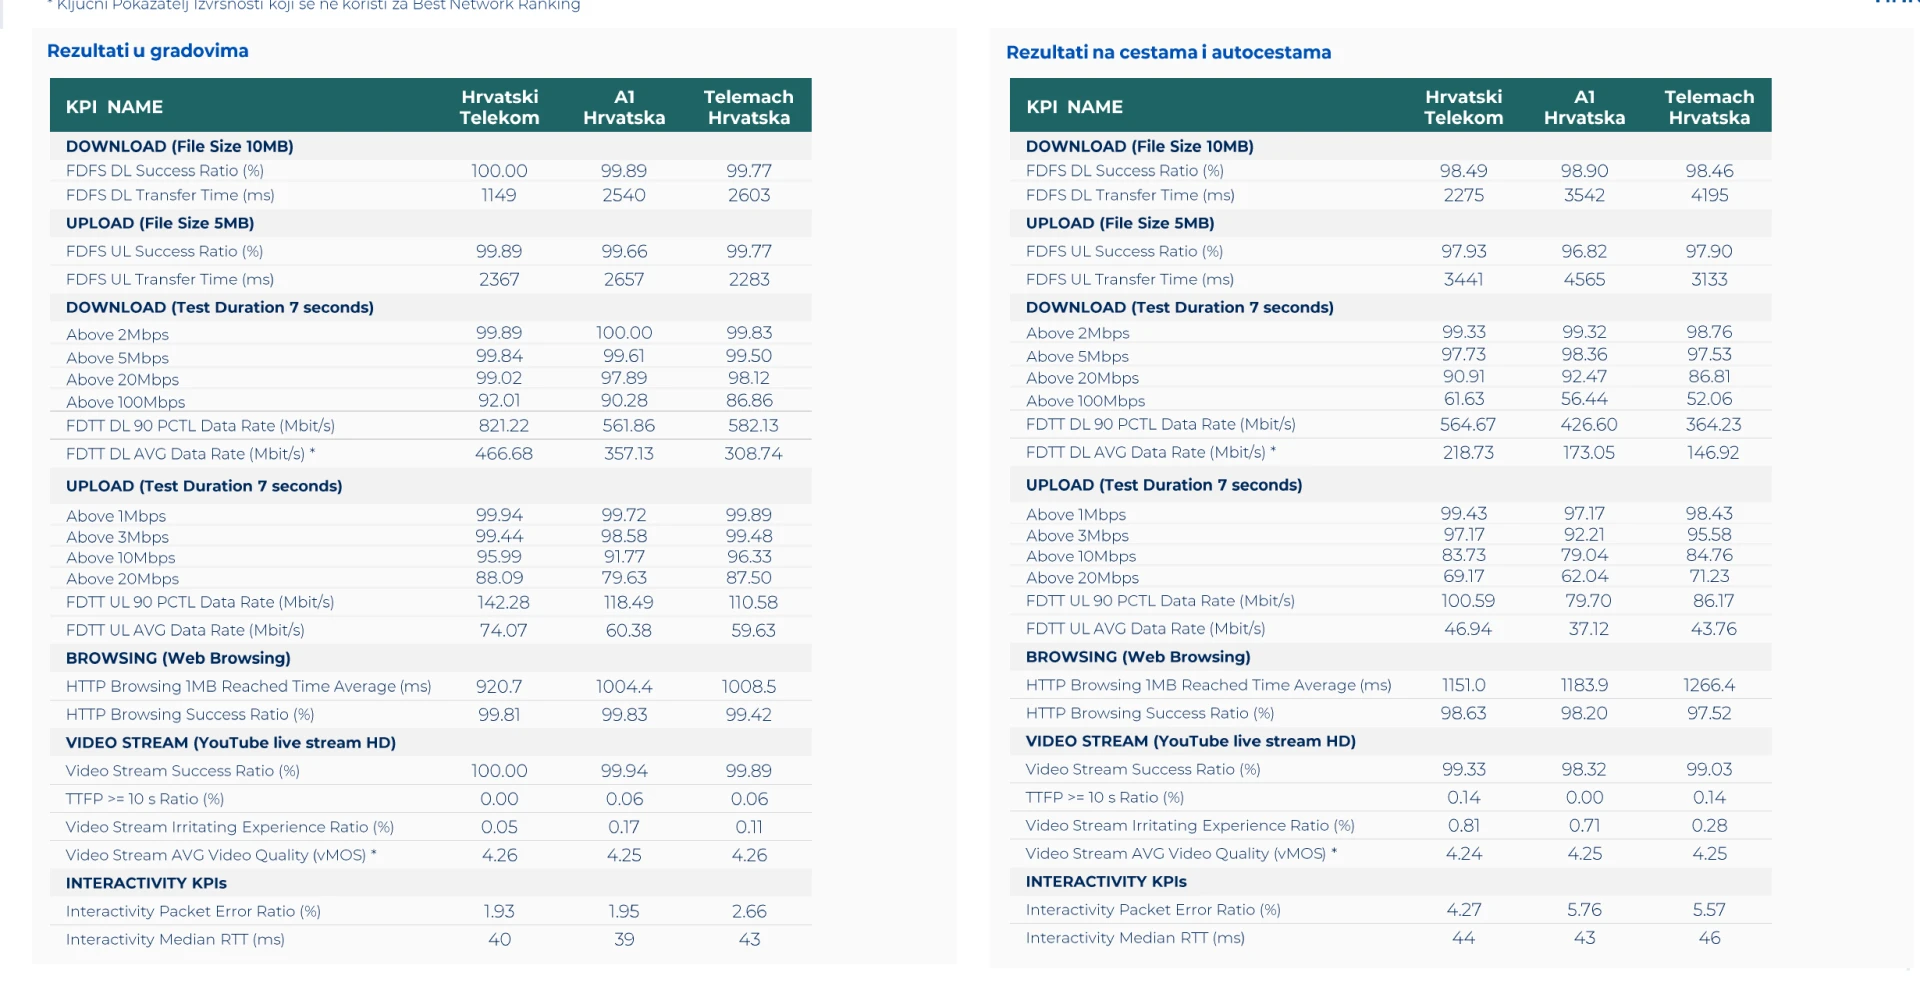The height and width of the screenshot is (983, 1920).
Task: Select the value 1183.9
Action: click(x=1584, y=685)
